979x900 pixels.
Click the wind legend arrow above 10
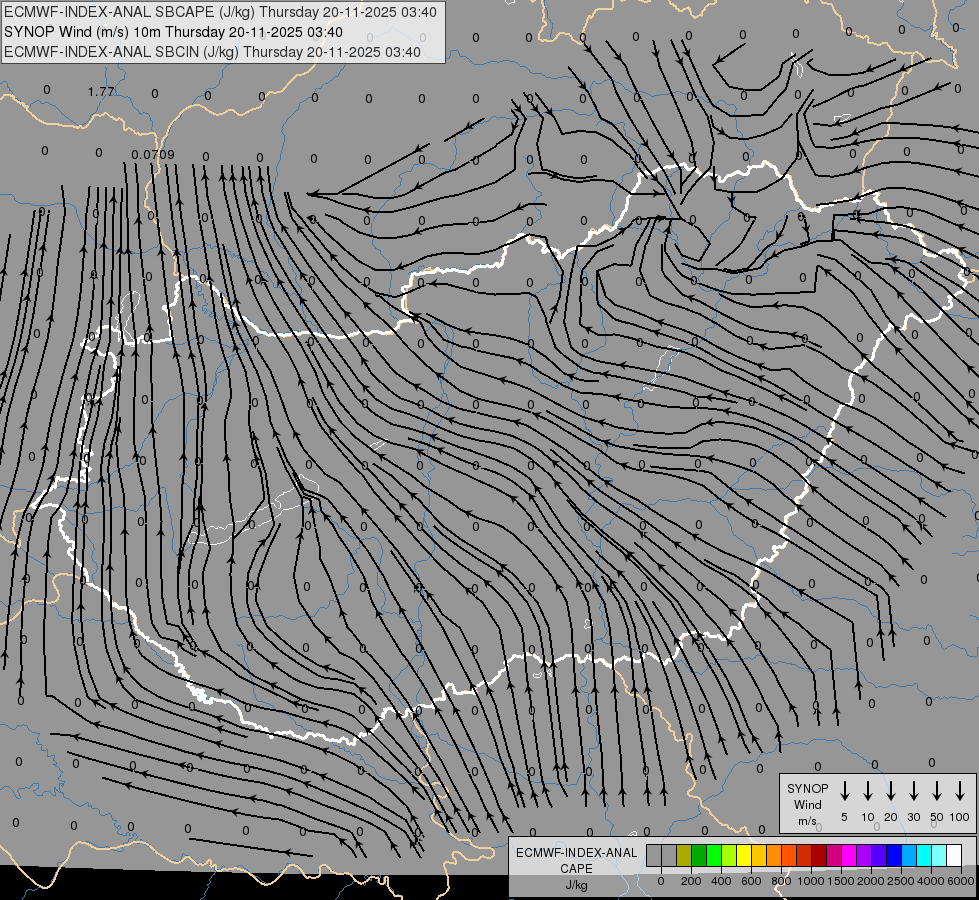tap(867, 791)
